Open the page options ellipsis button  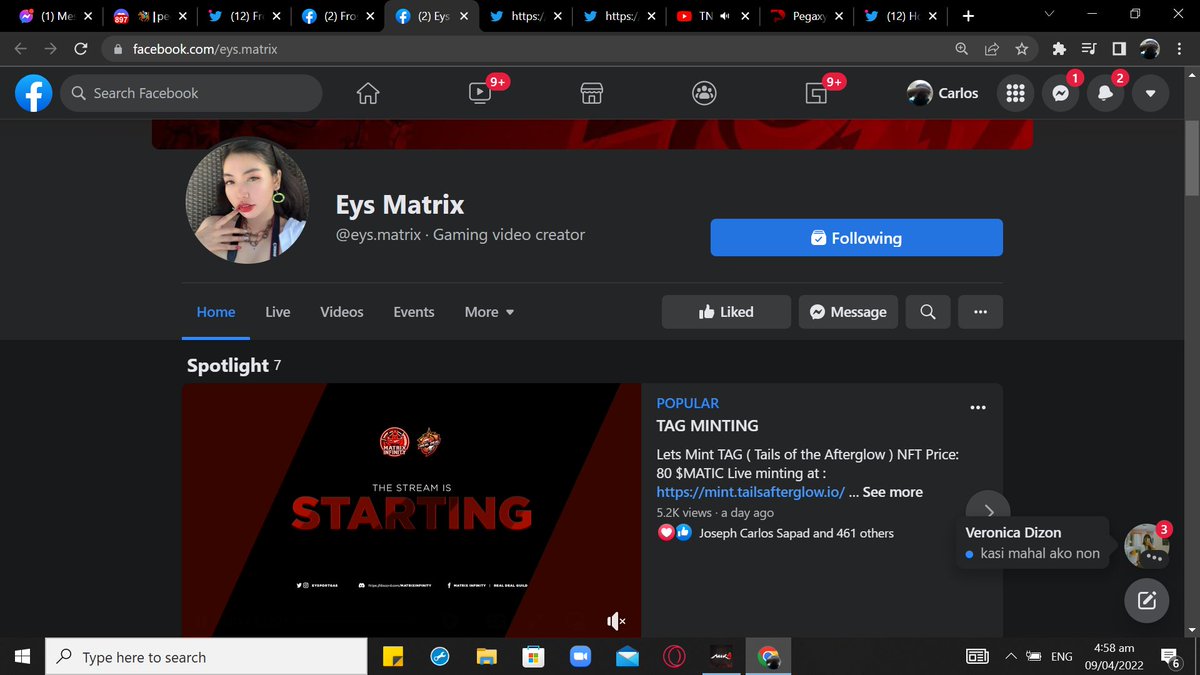click(x=980, y=312)
